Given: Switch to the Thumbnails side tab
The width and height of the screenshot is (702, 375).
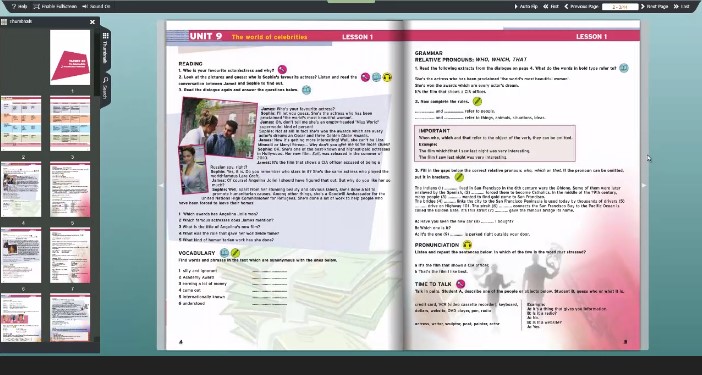Looking at the screenshot, I should tap(105, 48).
